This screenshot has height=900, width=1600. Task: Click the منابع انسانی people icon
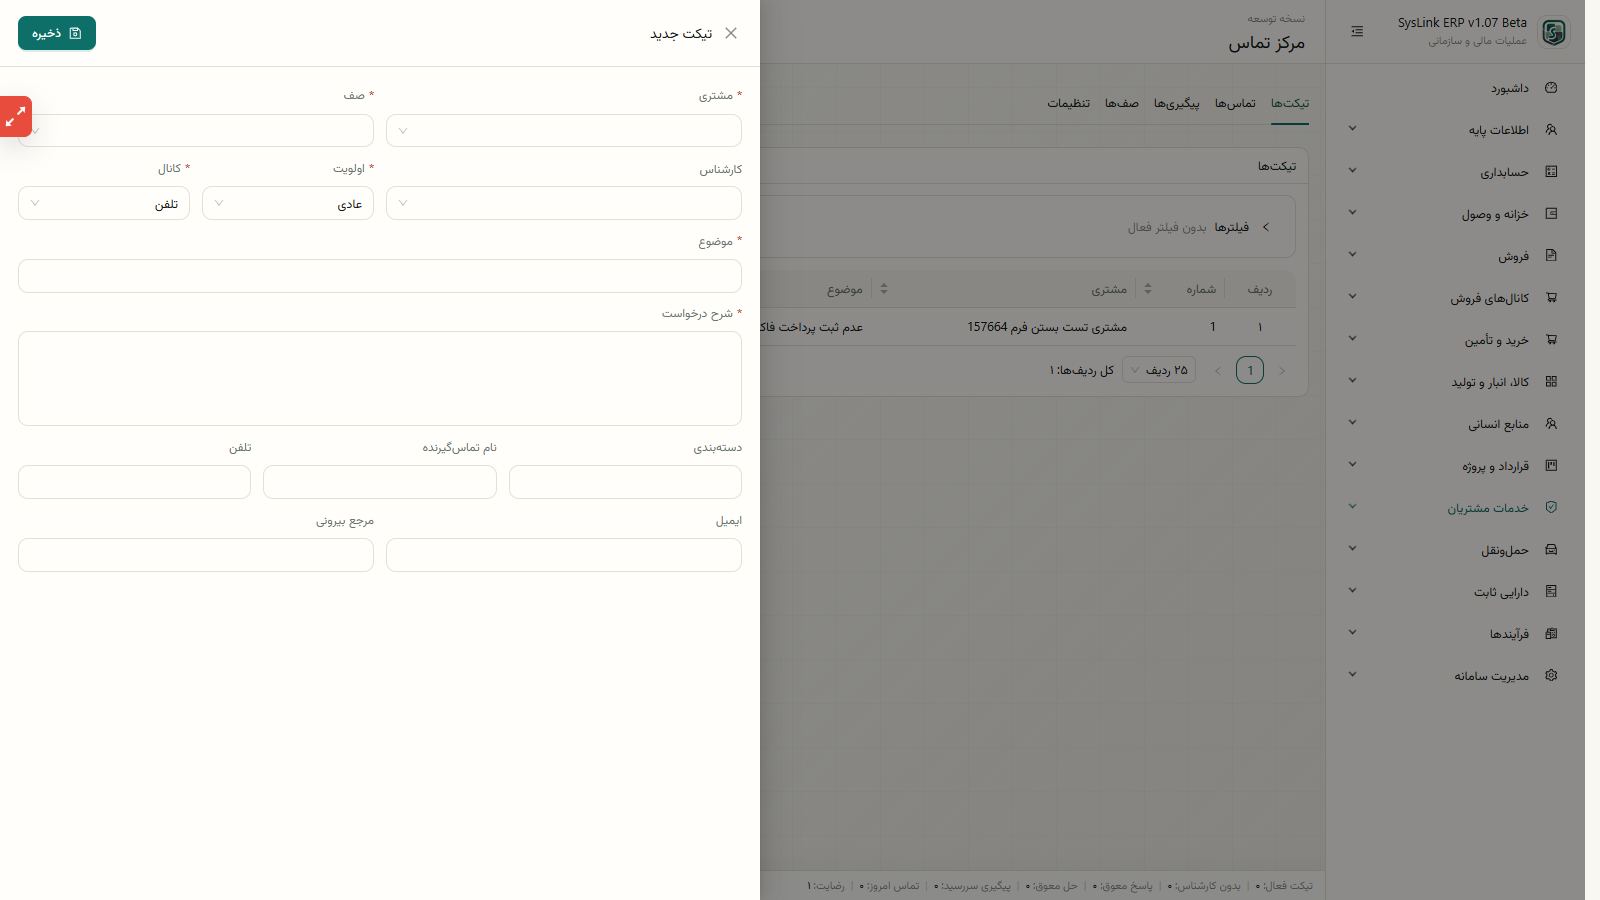coord(1551,424)
